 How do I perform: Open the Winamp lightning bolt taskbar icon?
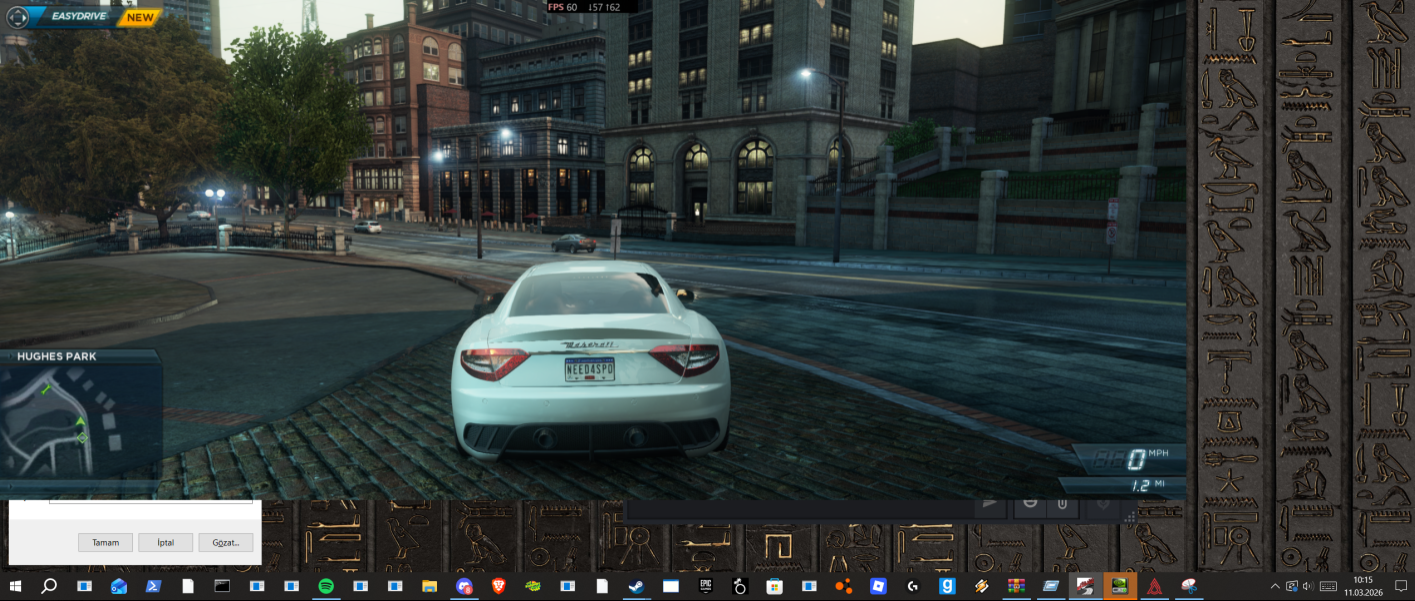coord(981,586)
